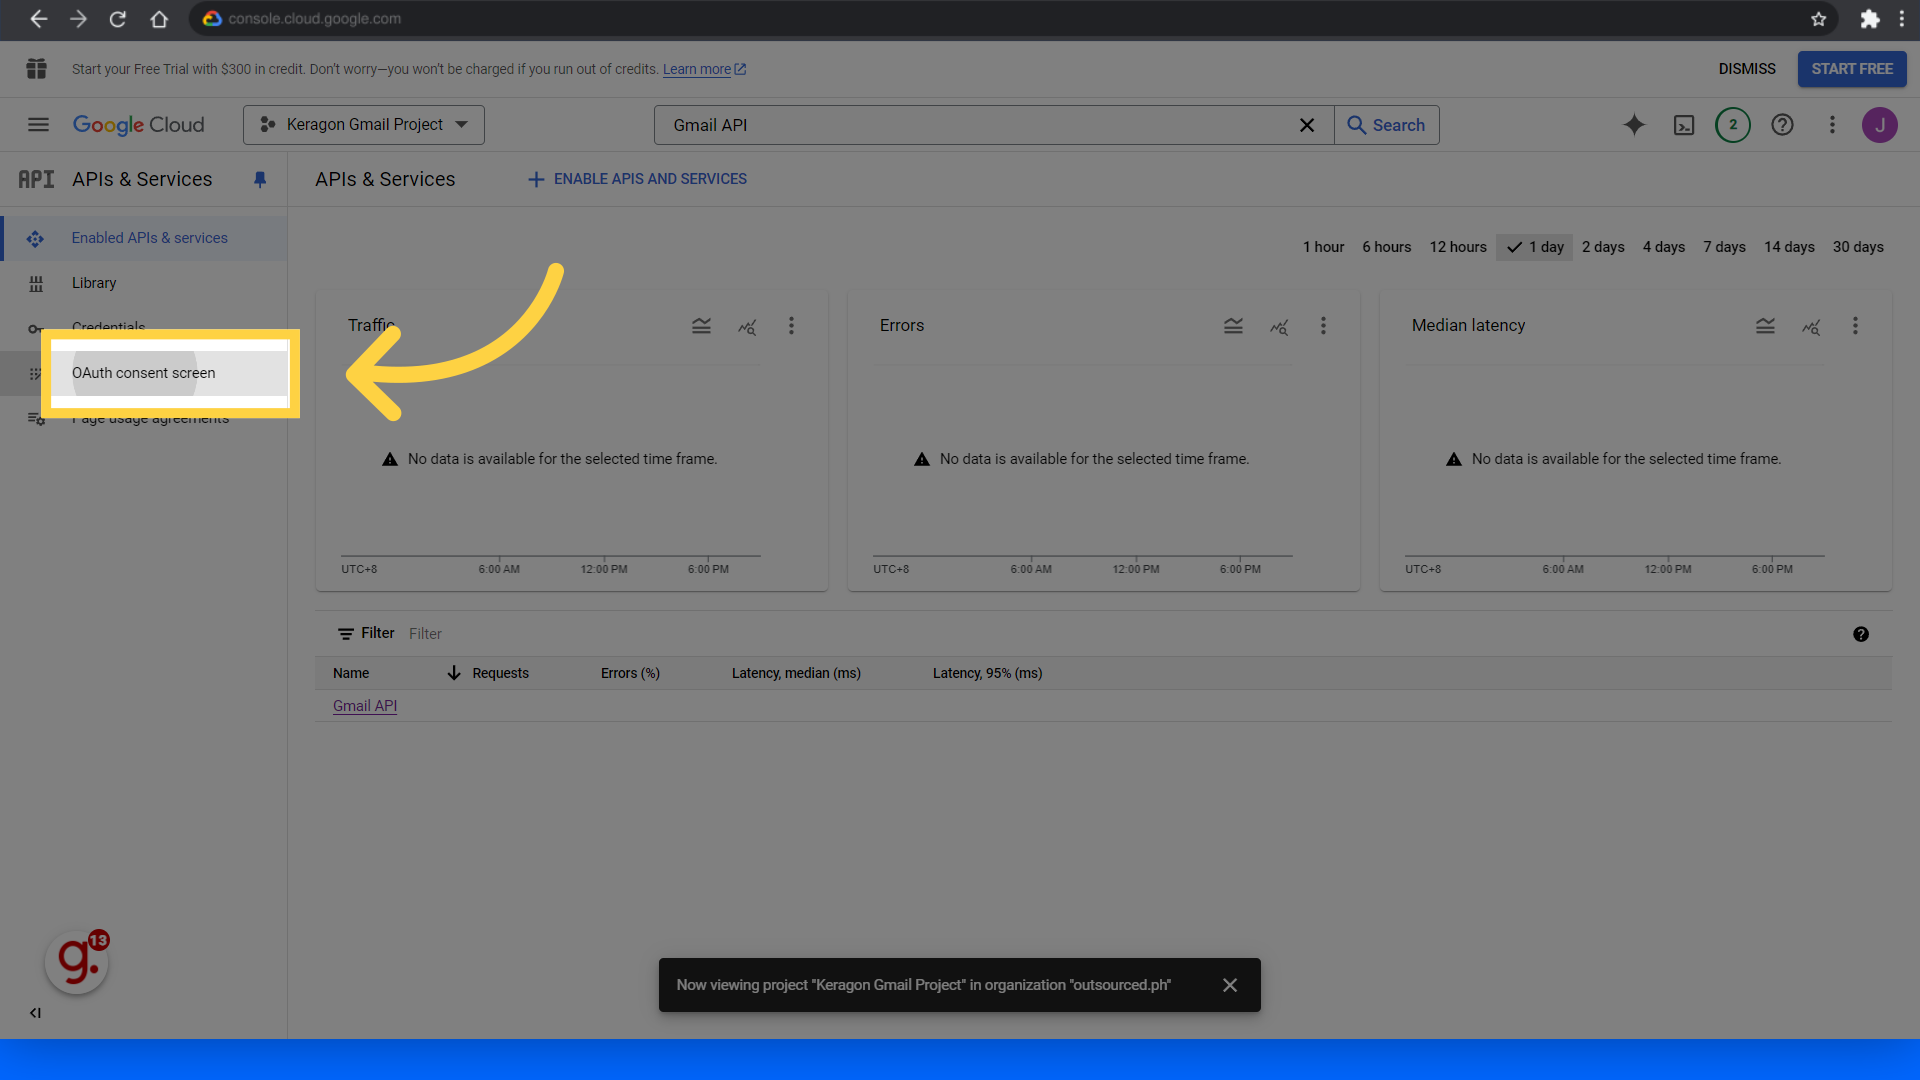Click ENABLE APIS AND SERVICES
Viewport: 1920px width, 1080px height.
637,179
